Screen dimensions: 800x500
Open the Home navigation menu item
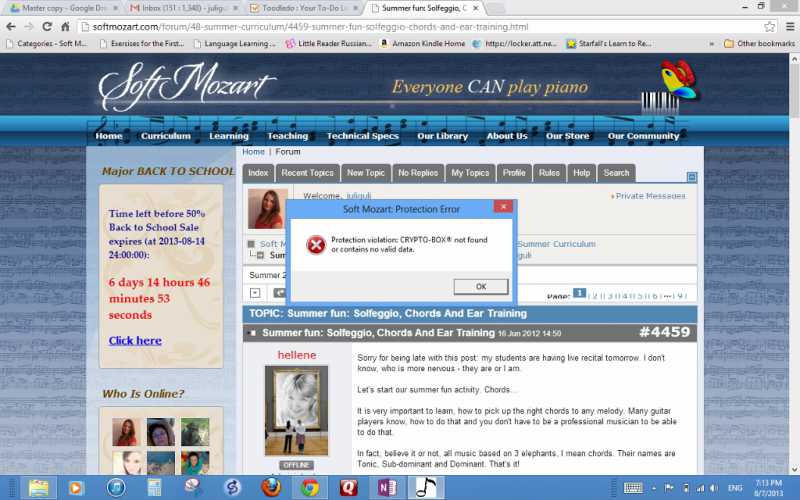pyautogui.click(x=109, y=136)
